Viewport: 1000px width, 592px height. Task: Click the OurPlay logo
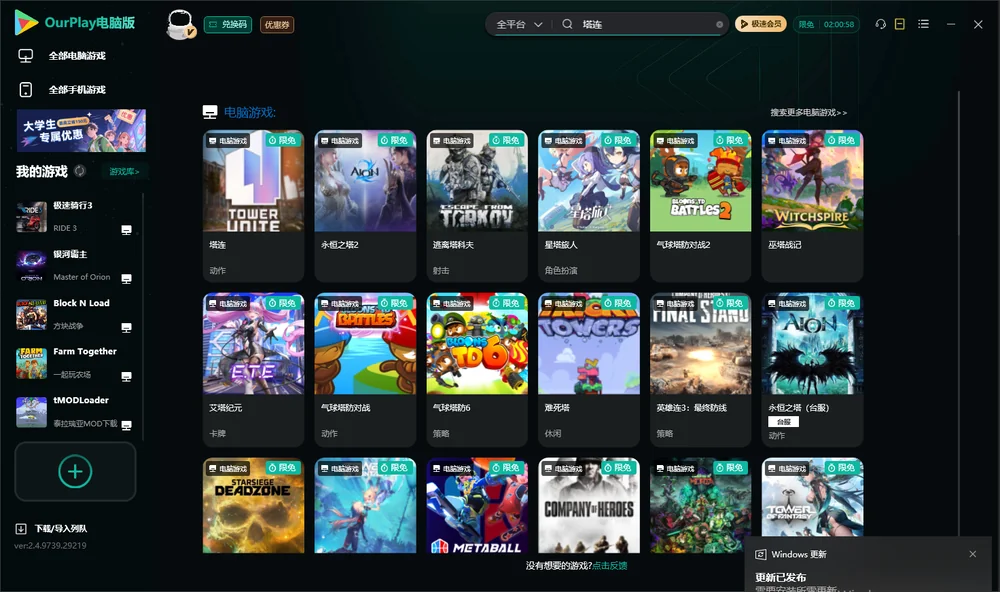(75, 23)
